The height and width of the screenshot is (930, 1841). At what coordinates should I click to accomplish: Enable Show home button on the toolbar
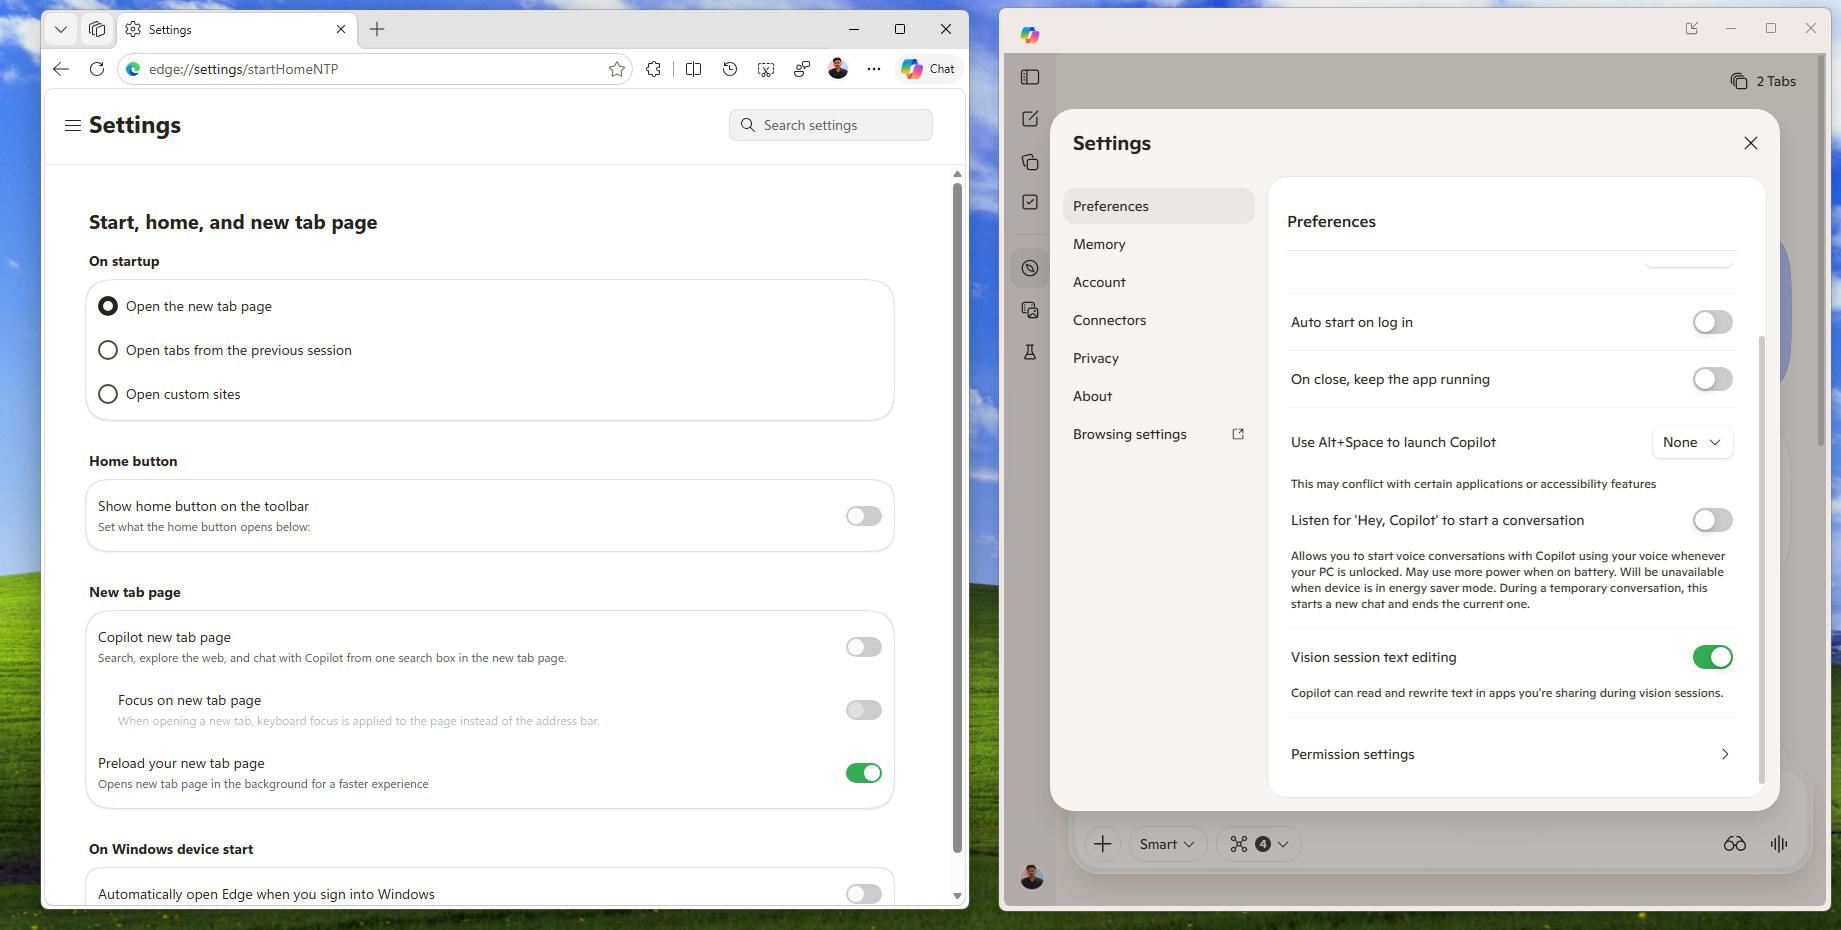[862, 515]
